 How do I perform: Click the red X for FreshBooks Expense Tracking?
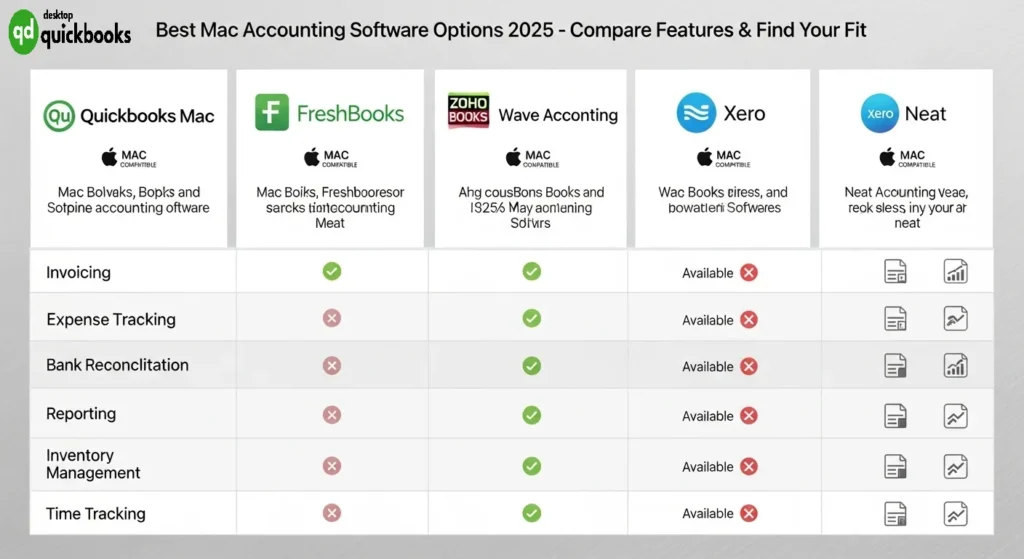coord(332,318)
